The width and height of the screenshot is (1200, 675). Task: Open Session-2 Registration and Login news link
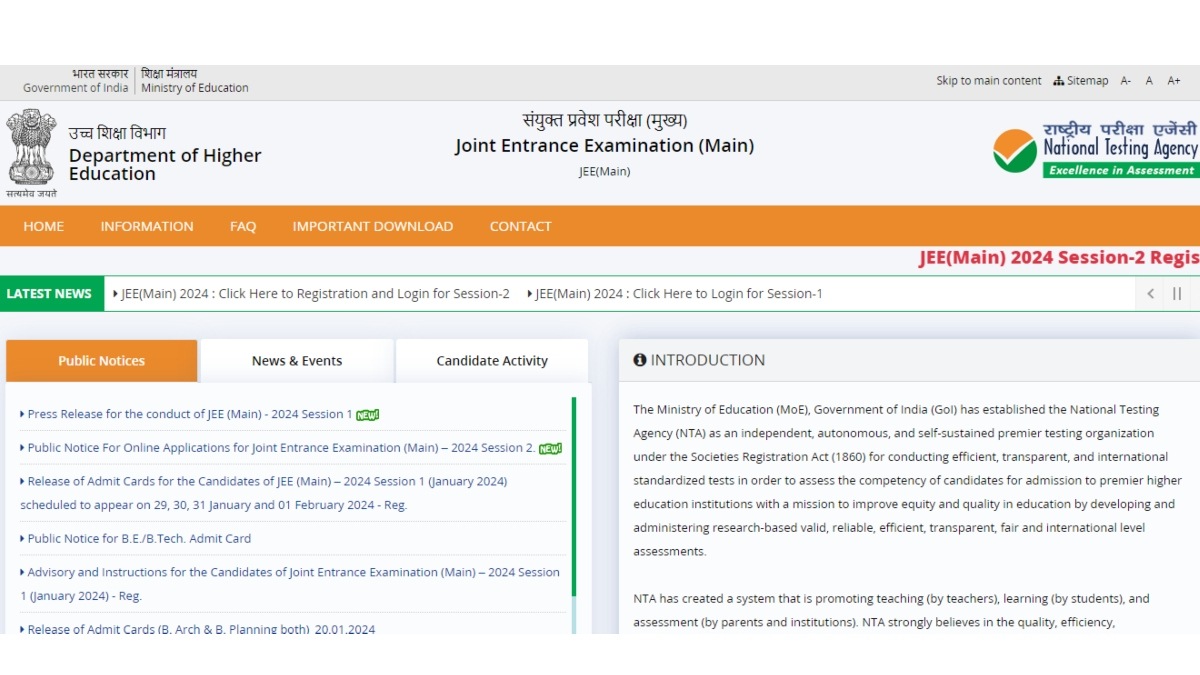coord(315,294)
